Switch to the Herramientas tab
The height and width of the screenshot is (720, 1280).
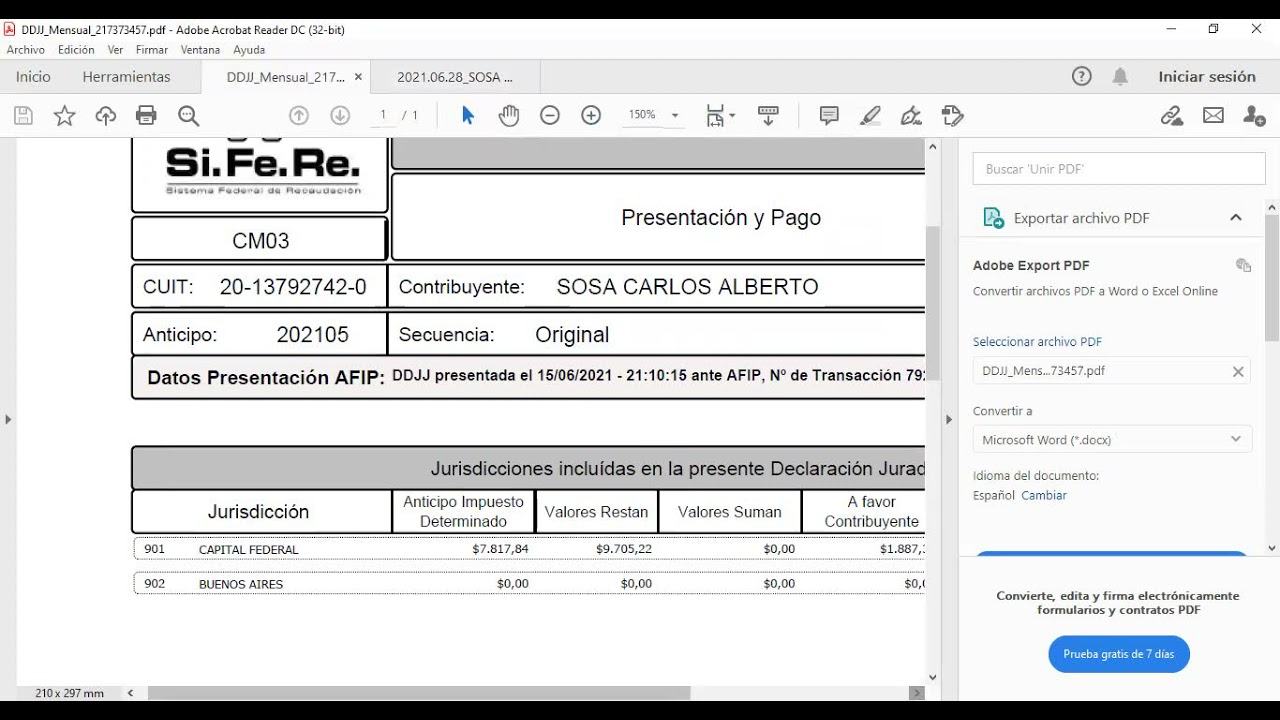coord(126,77)
